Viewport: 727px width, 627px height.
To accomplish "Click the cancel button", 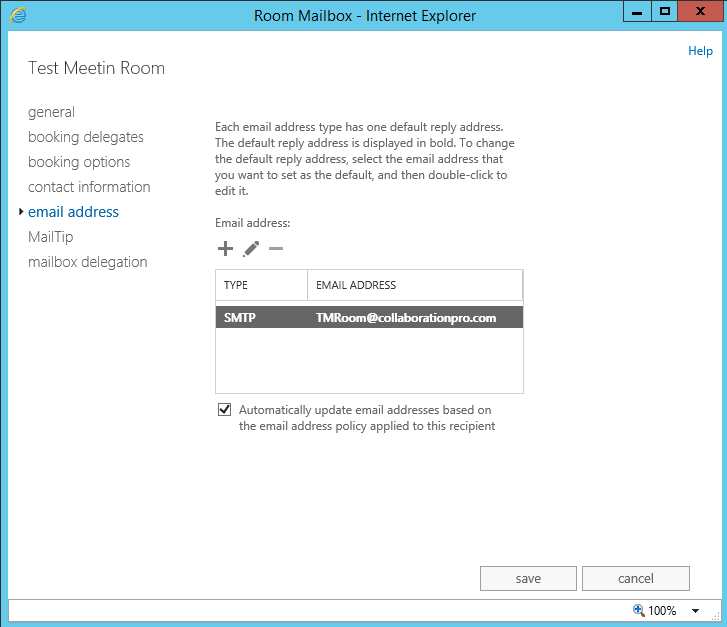I will [636, 578].
